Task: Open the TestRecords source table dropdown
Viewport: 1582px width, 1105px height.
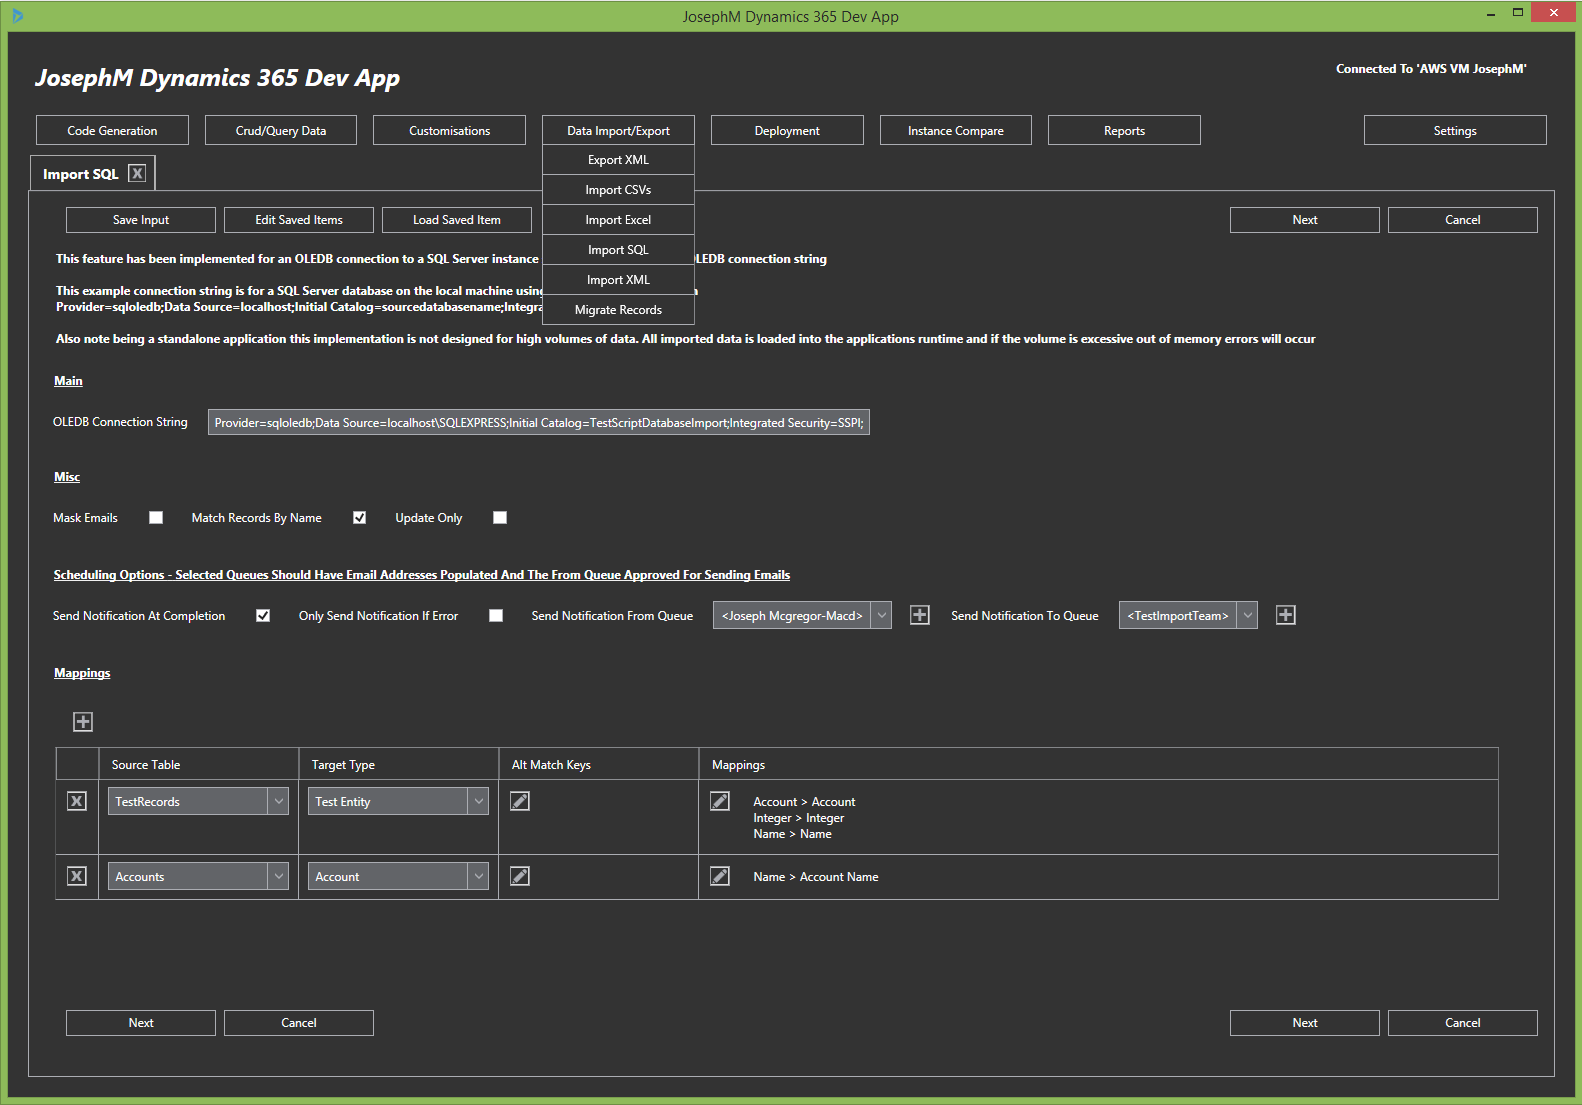Action: point(279,801)
